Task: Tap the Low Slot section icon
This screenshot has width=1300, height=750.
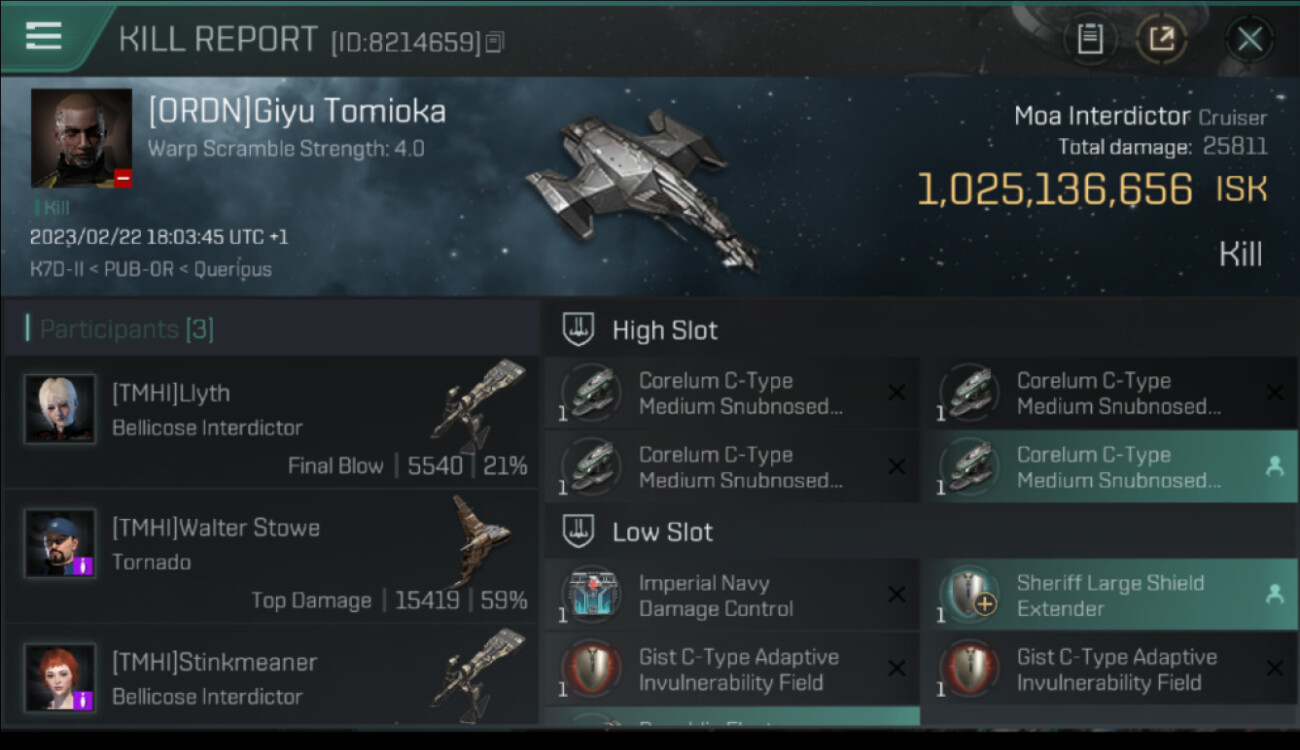Action: click(578, 531)
